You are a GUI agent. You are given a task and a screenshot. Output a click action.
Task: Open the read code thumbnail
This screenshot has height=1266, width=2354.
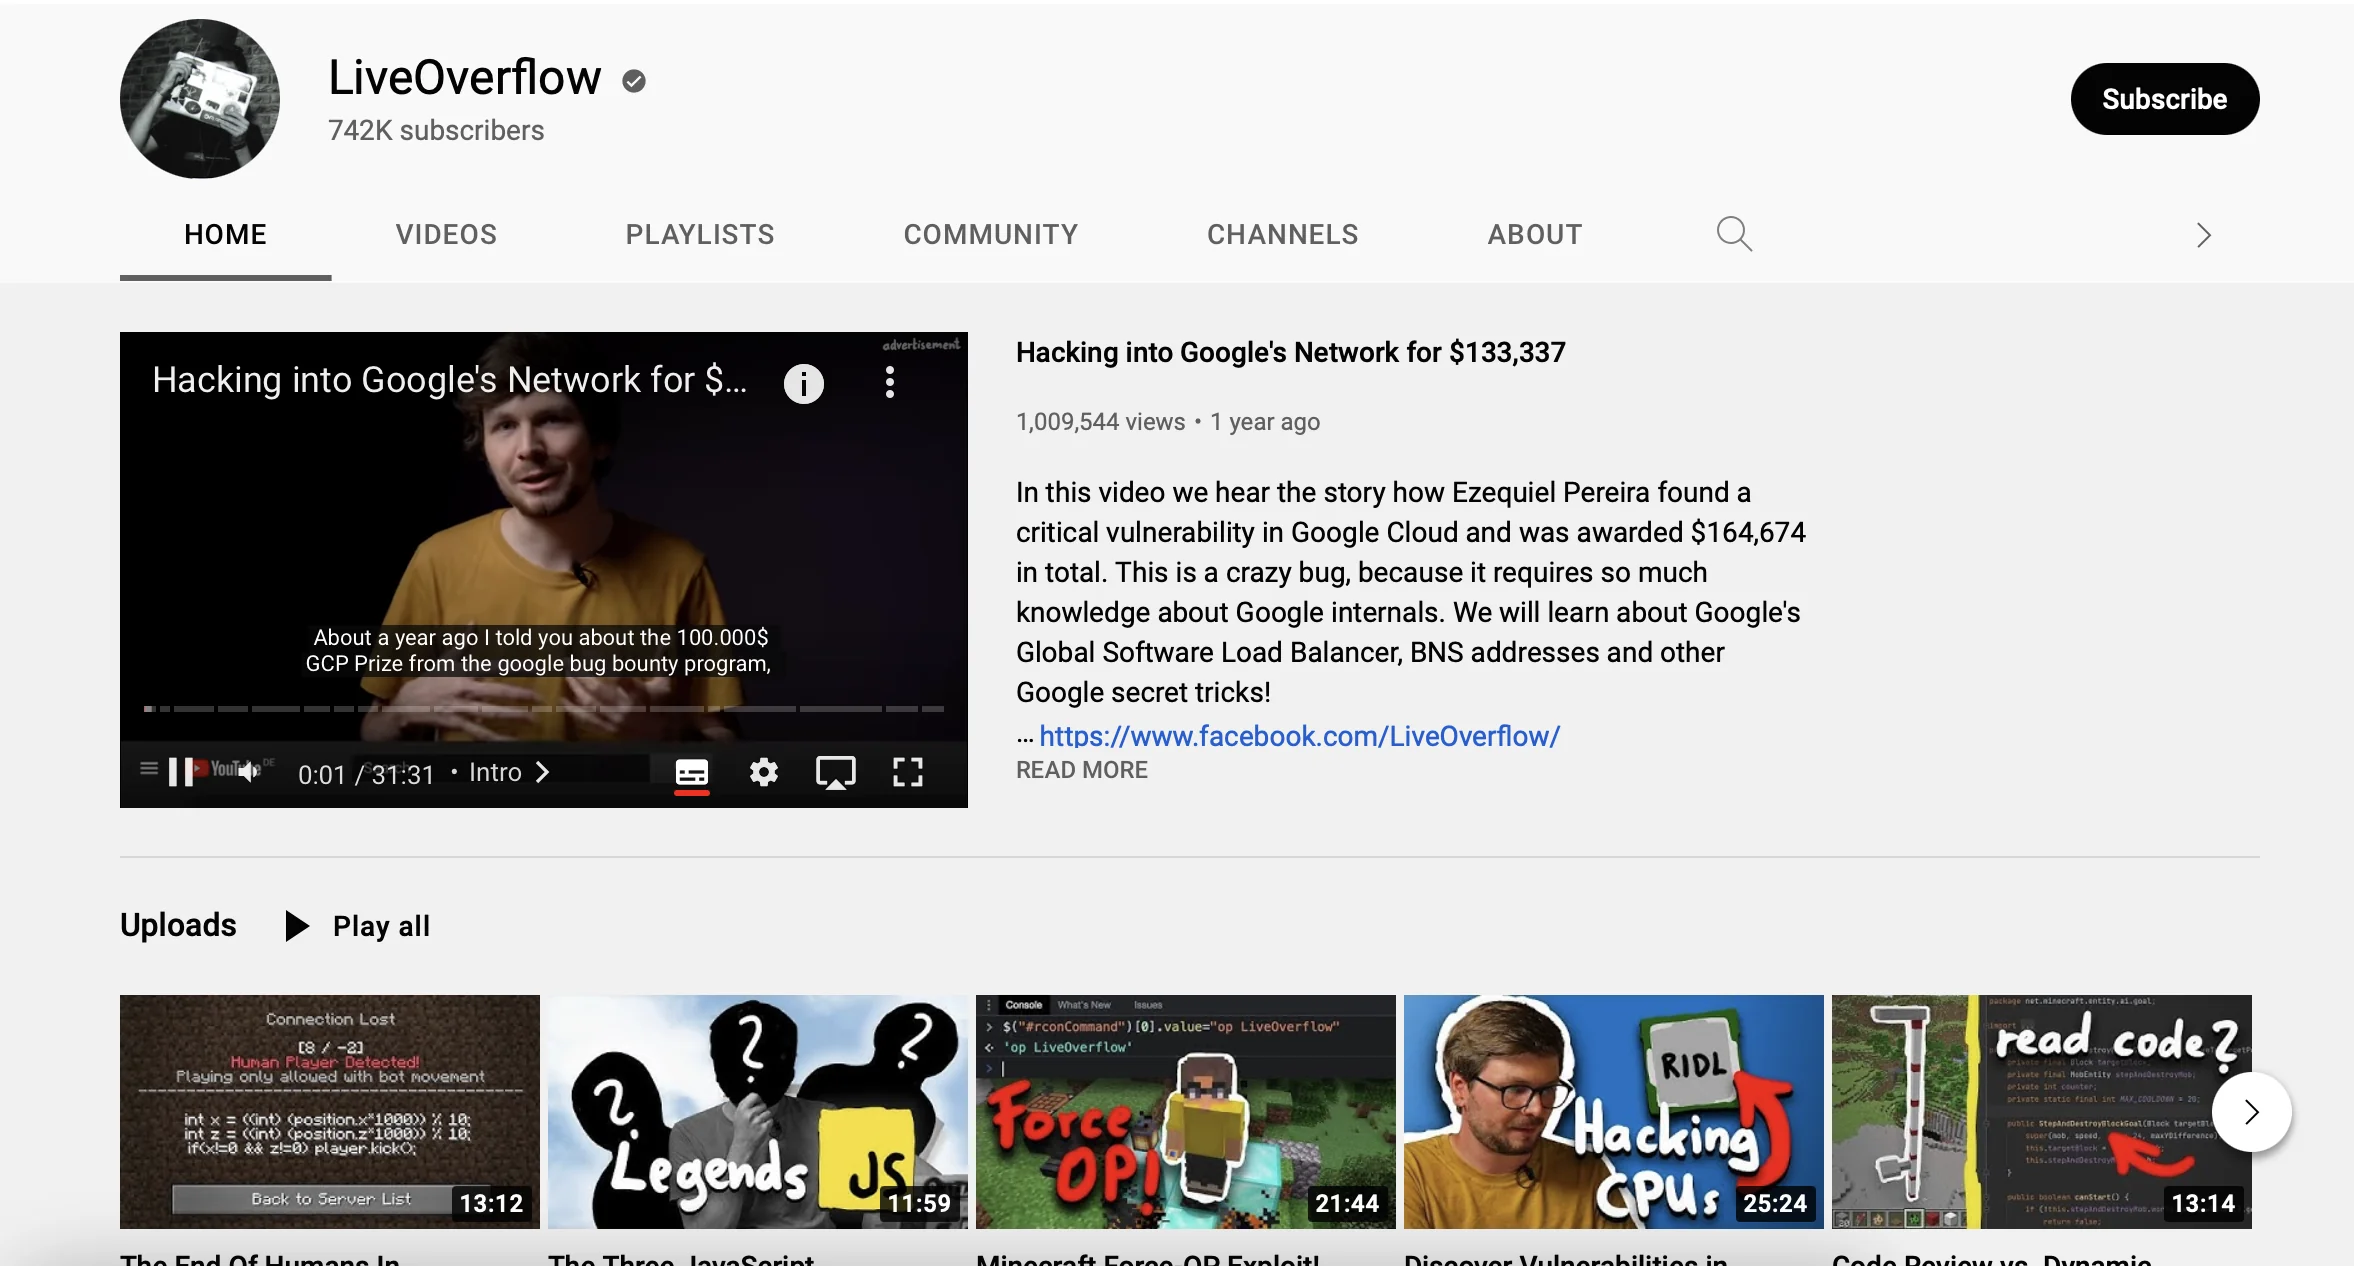click(x=2042, y=1112)
